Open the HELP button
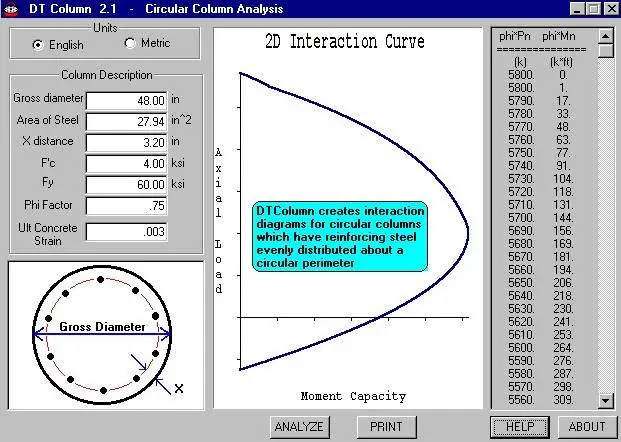The image size is (621, 442). pos(520,427)
